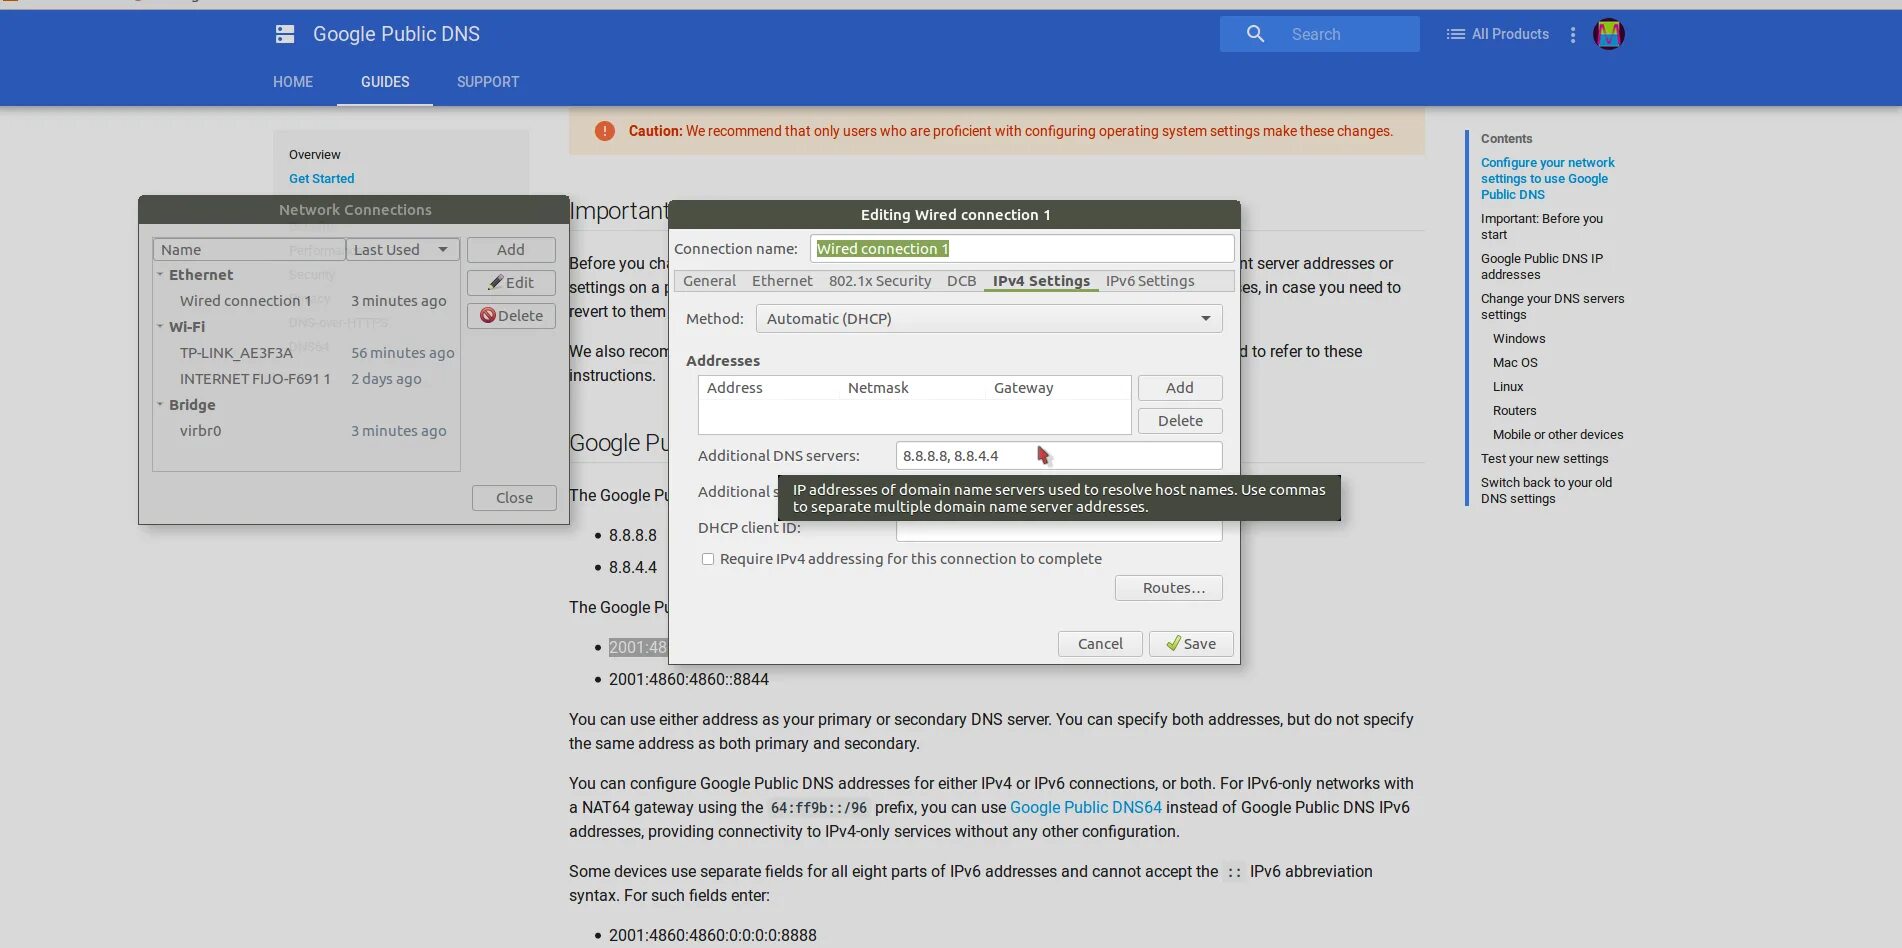Click the Additional DNS servers input field
The image size is (1902, 948).
click(x=1059, y=456)
